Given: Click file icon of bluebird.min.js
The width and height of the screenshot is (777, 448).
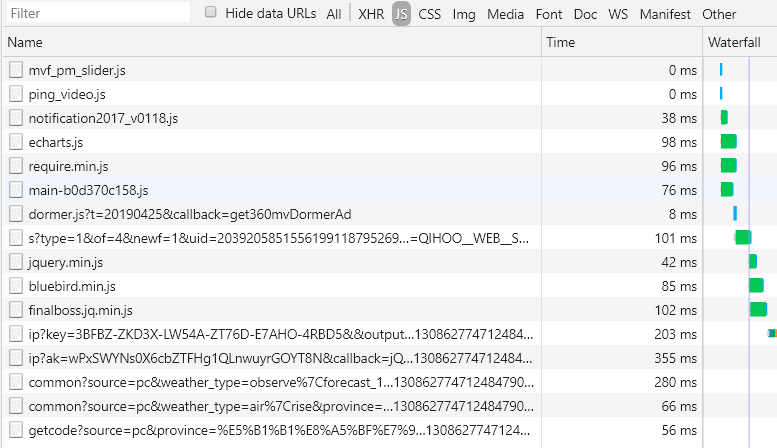Looking at the screenshot, I should point(16,286).
